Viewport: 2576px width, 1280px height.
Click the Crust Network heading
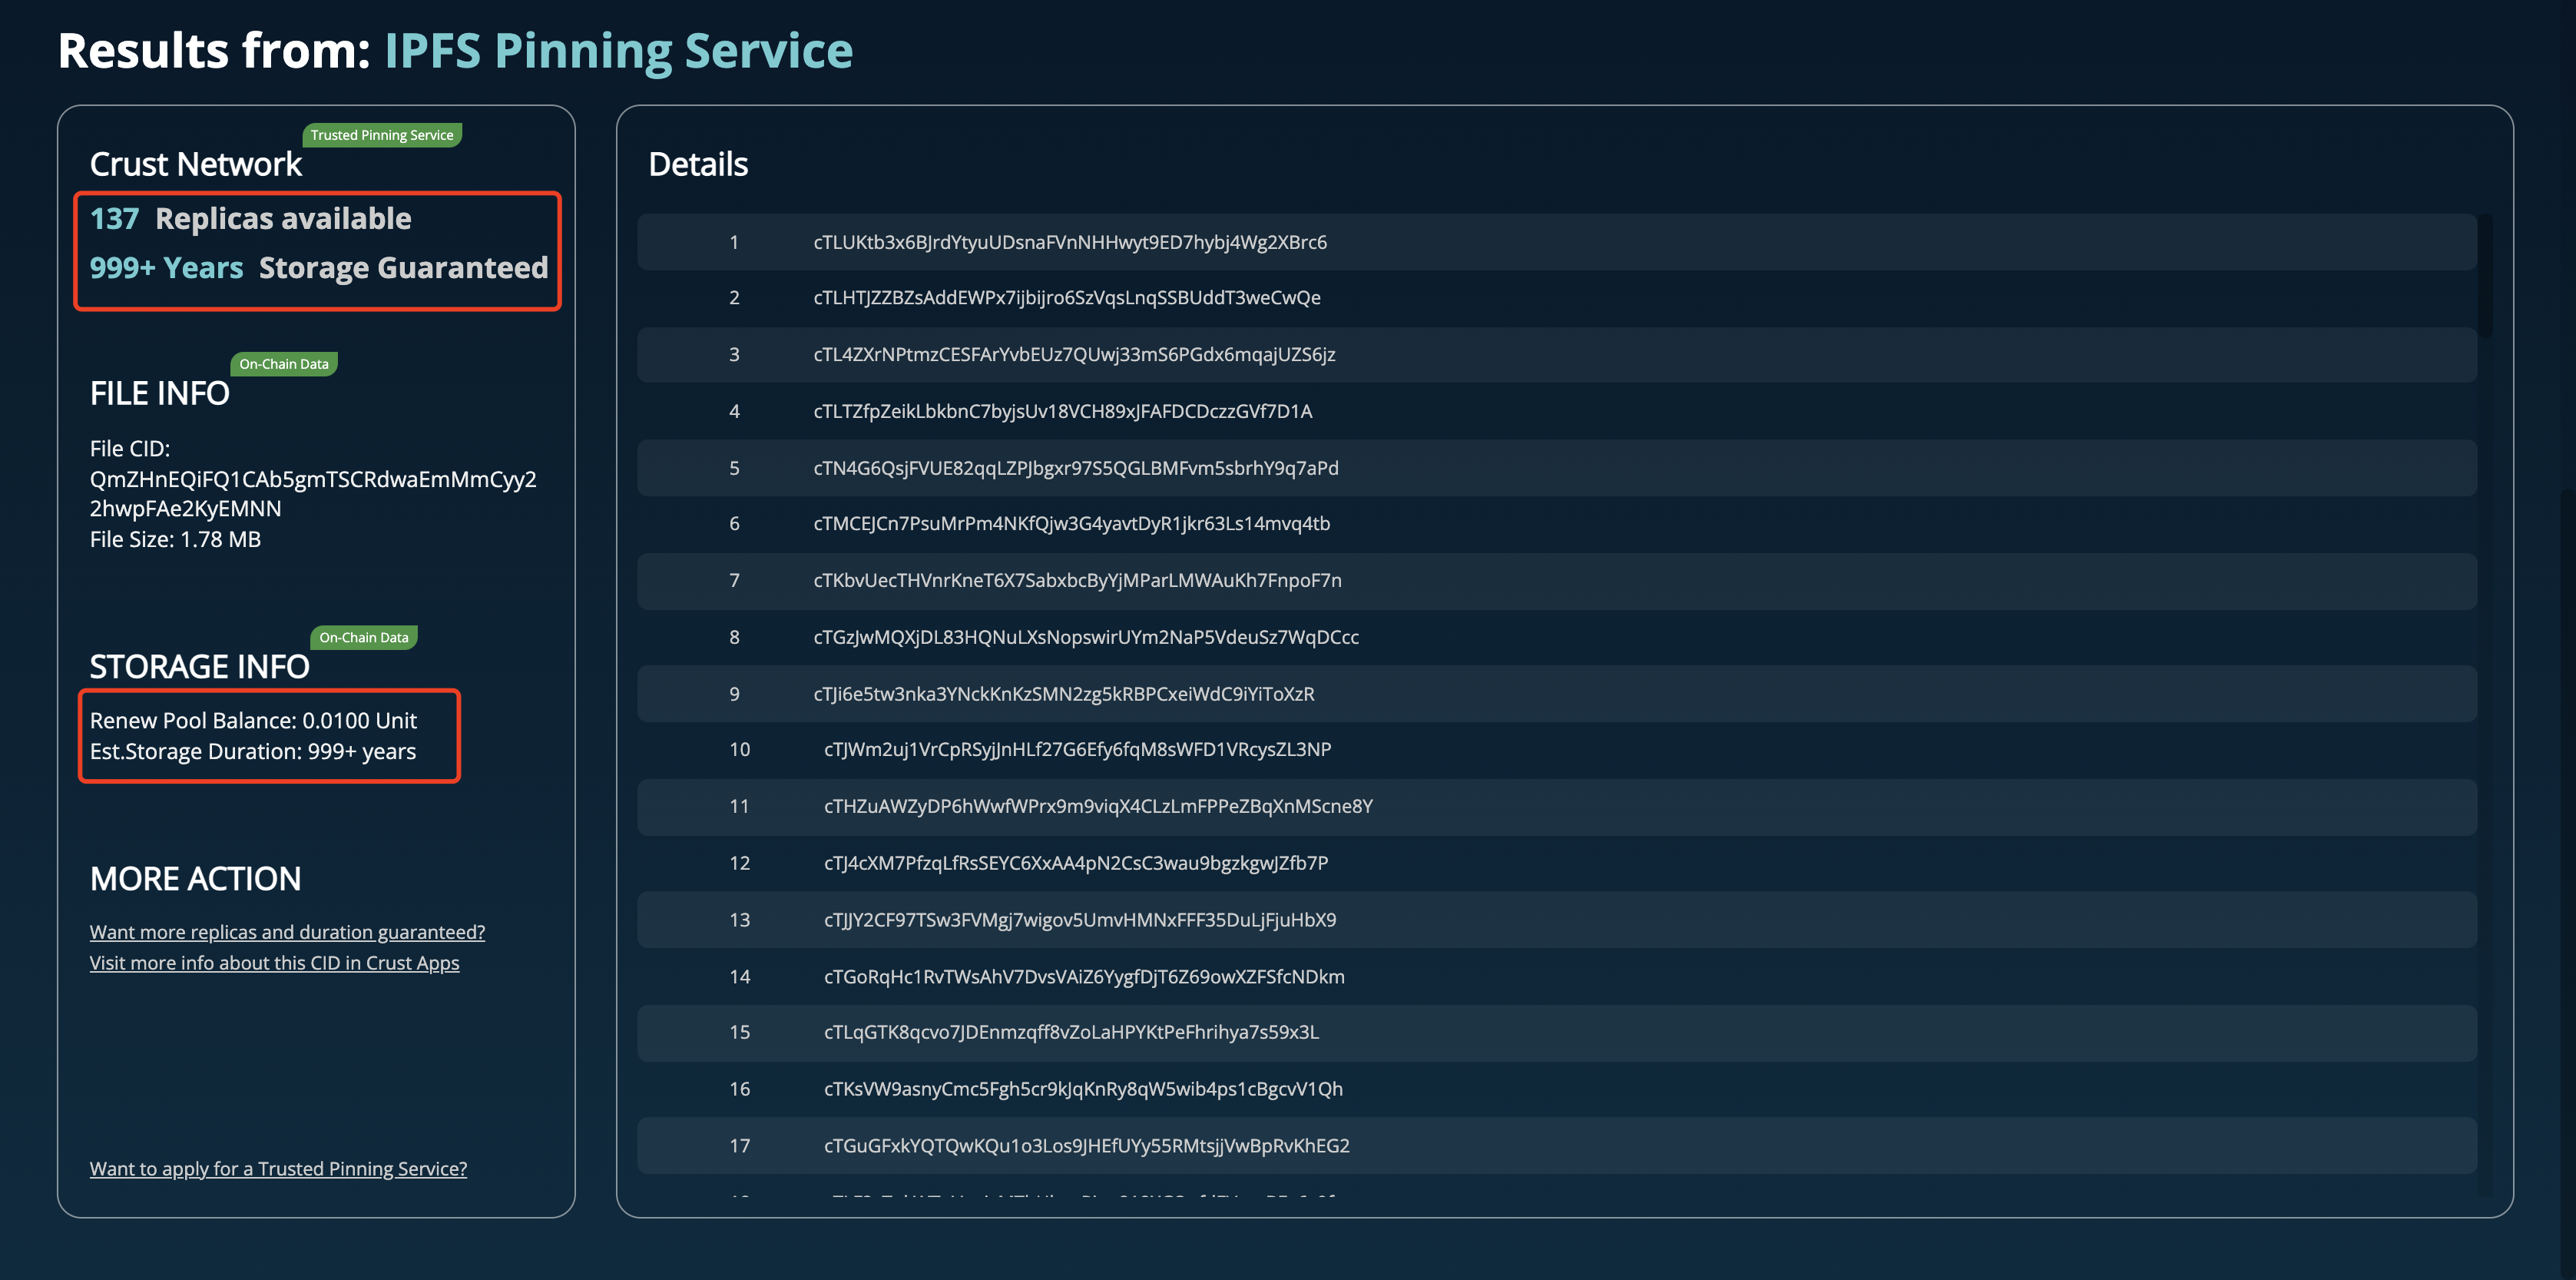click(196, 164)
